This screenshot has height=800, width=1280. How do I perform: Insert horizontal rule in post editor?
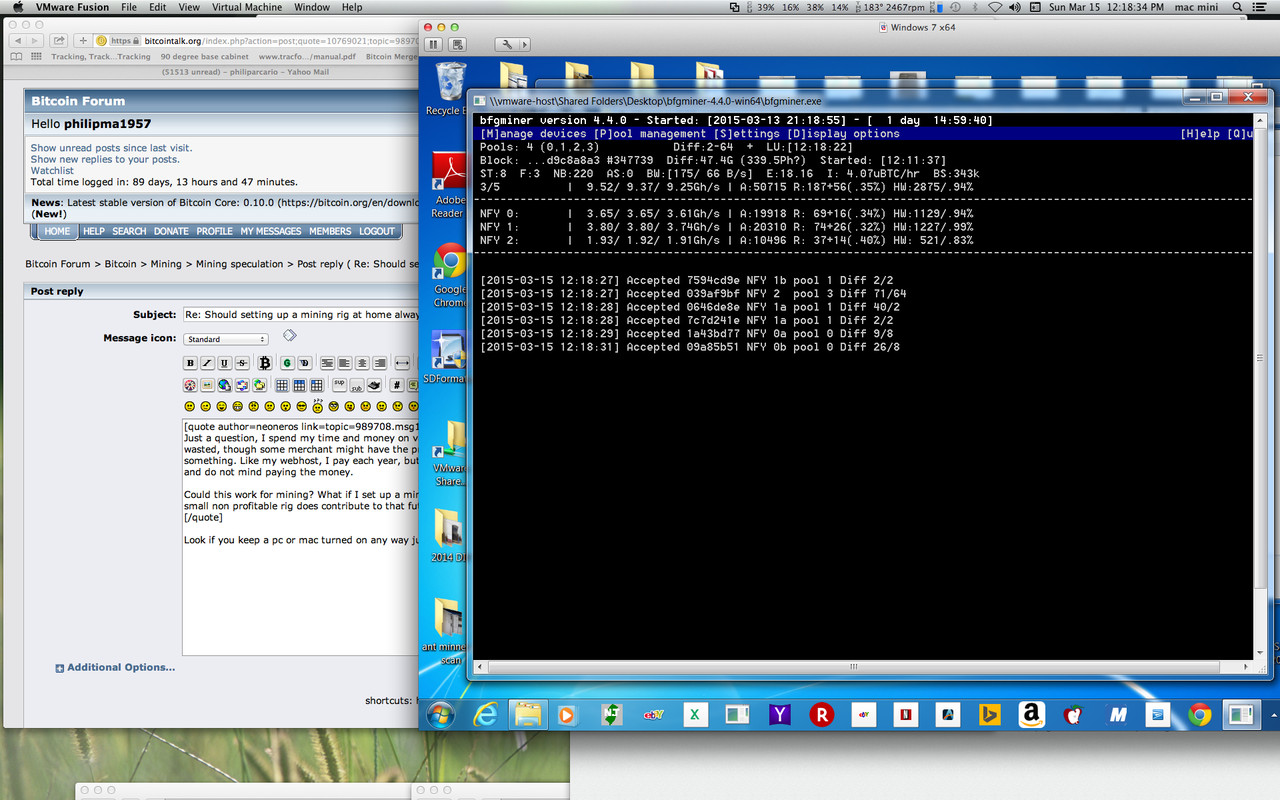click(402, 363)
